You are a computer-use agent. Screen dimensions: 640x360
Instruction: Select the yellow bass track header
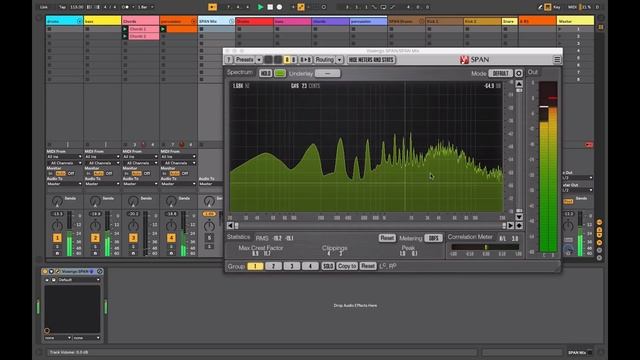click(102, 21)
